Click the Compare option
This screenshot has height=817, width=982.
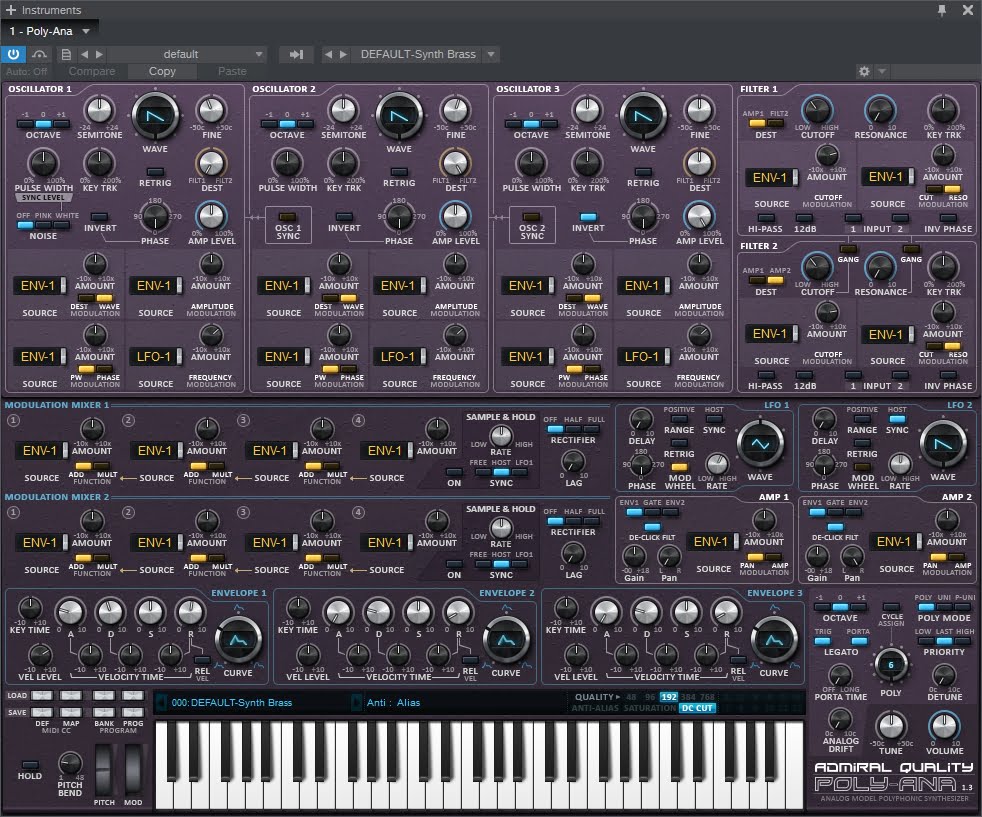click(92, 71)
